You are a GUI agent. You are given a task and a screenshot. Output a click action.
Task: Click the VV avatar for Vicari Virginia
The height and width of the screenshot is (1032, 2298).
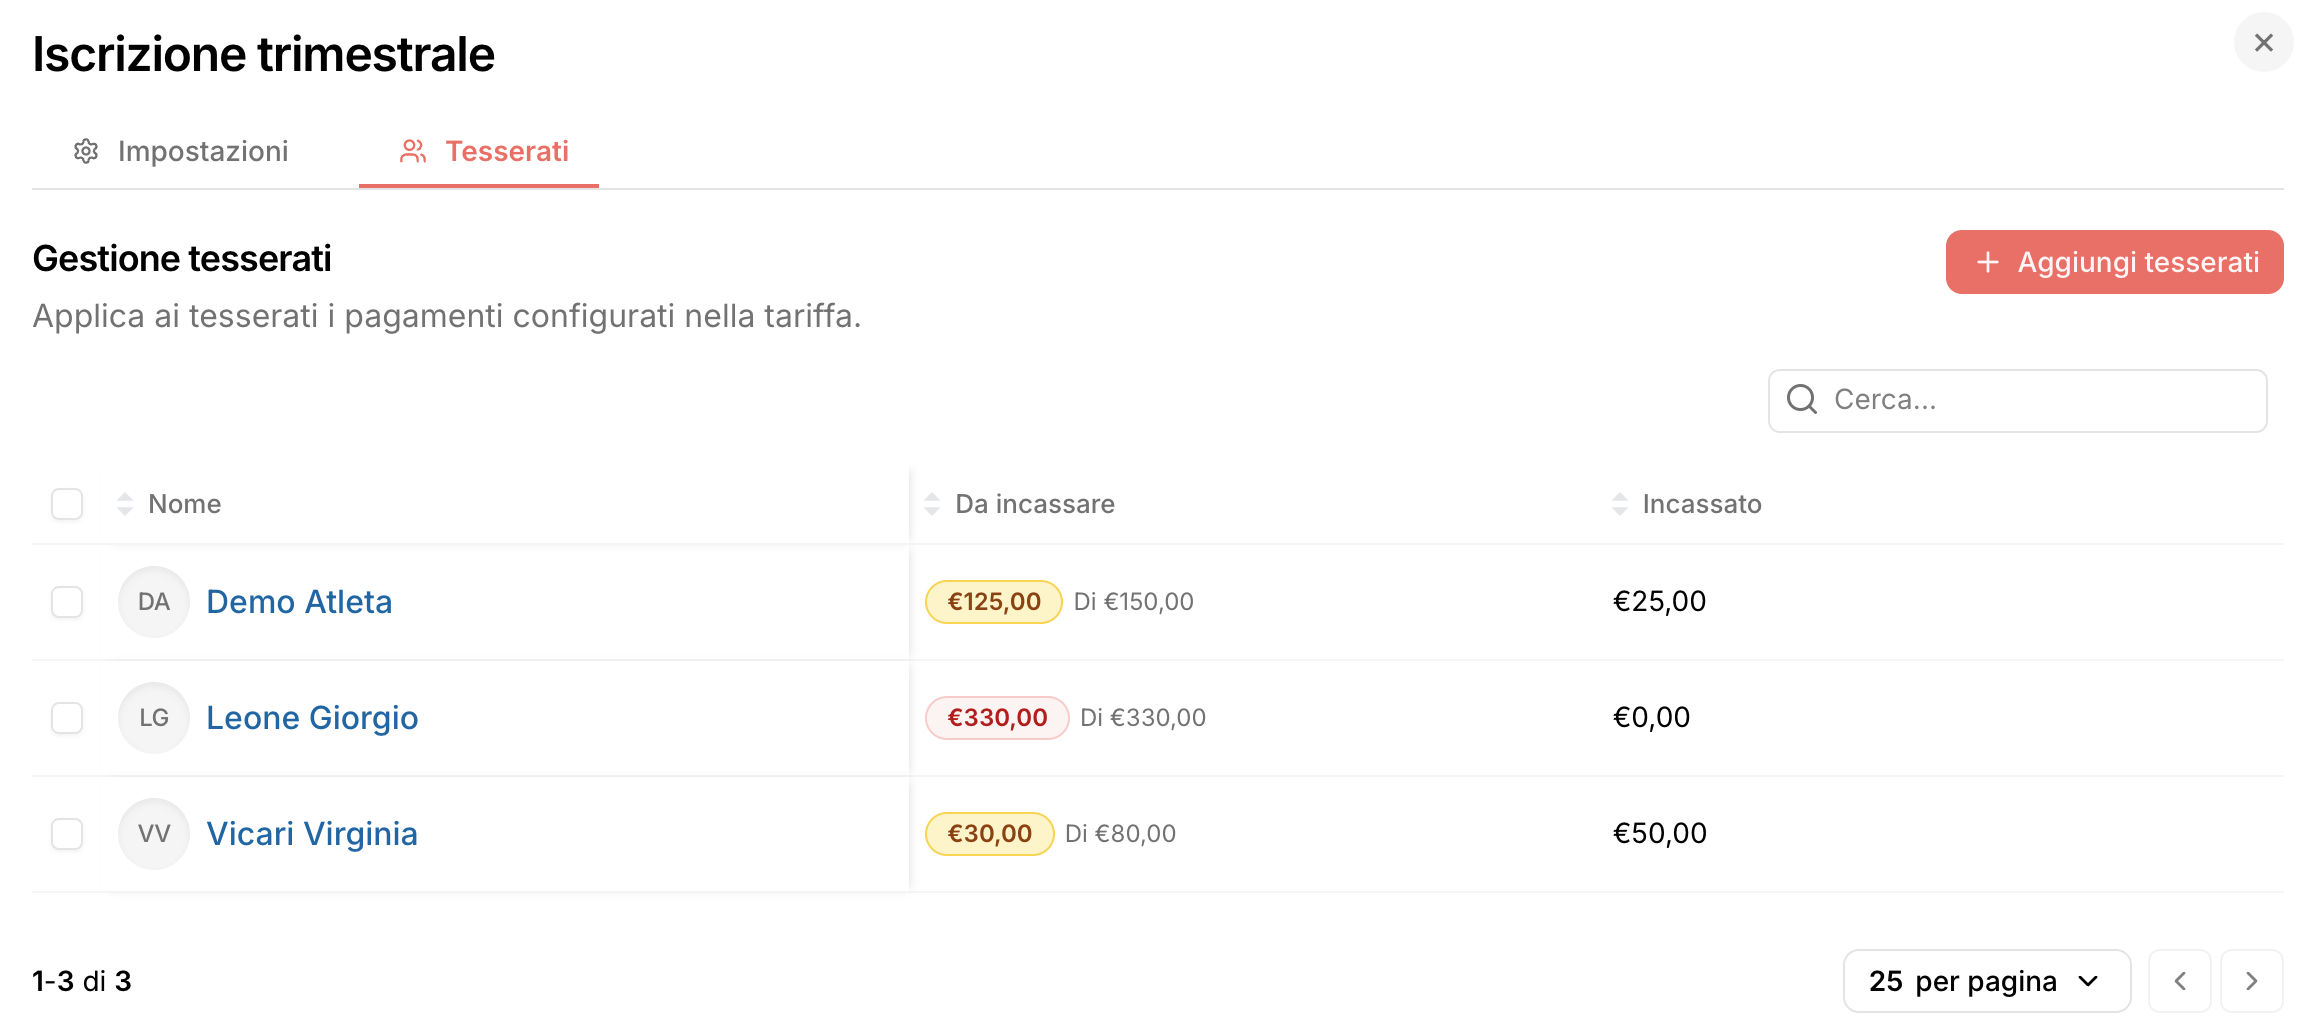(x=154, y=834)
